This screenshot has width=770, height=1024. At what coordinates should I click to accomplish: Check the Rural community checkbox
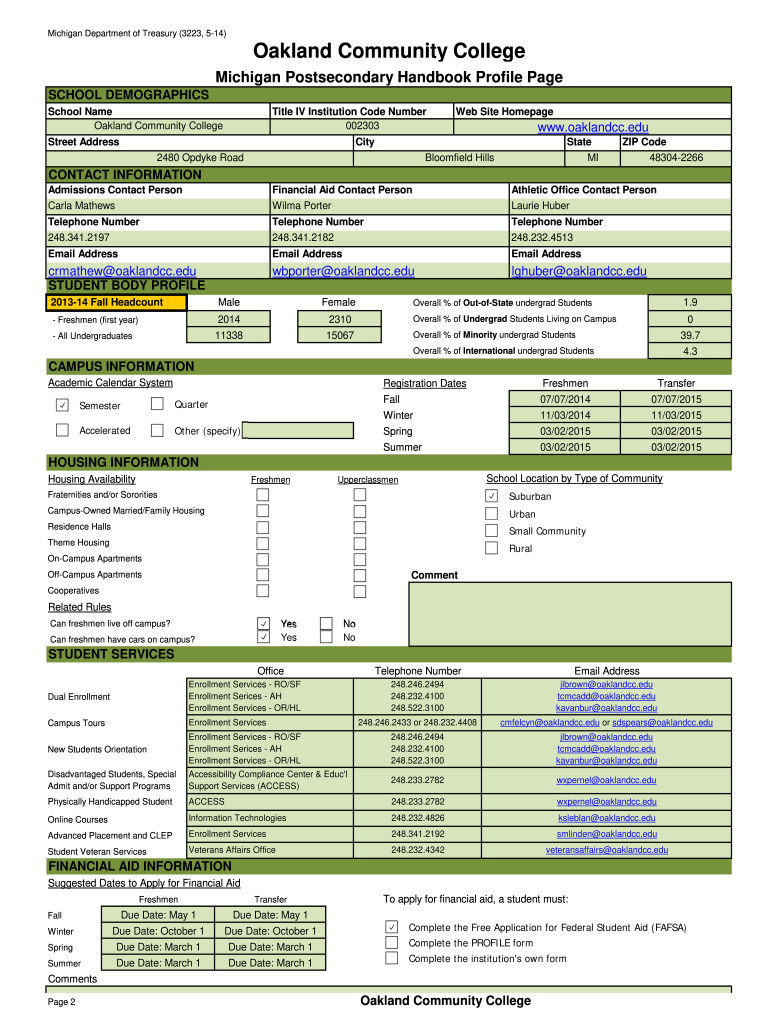coord(491,548)
